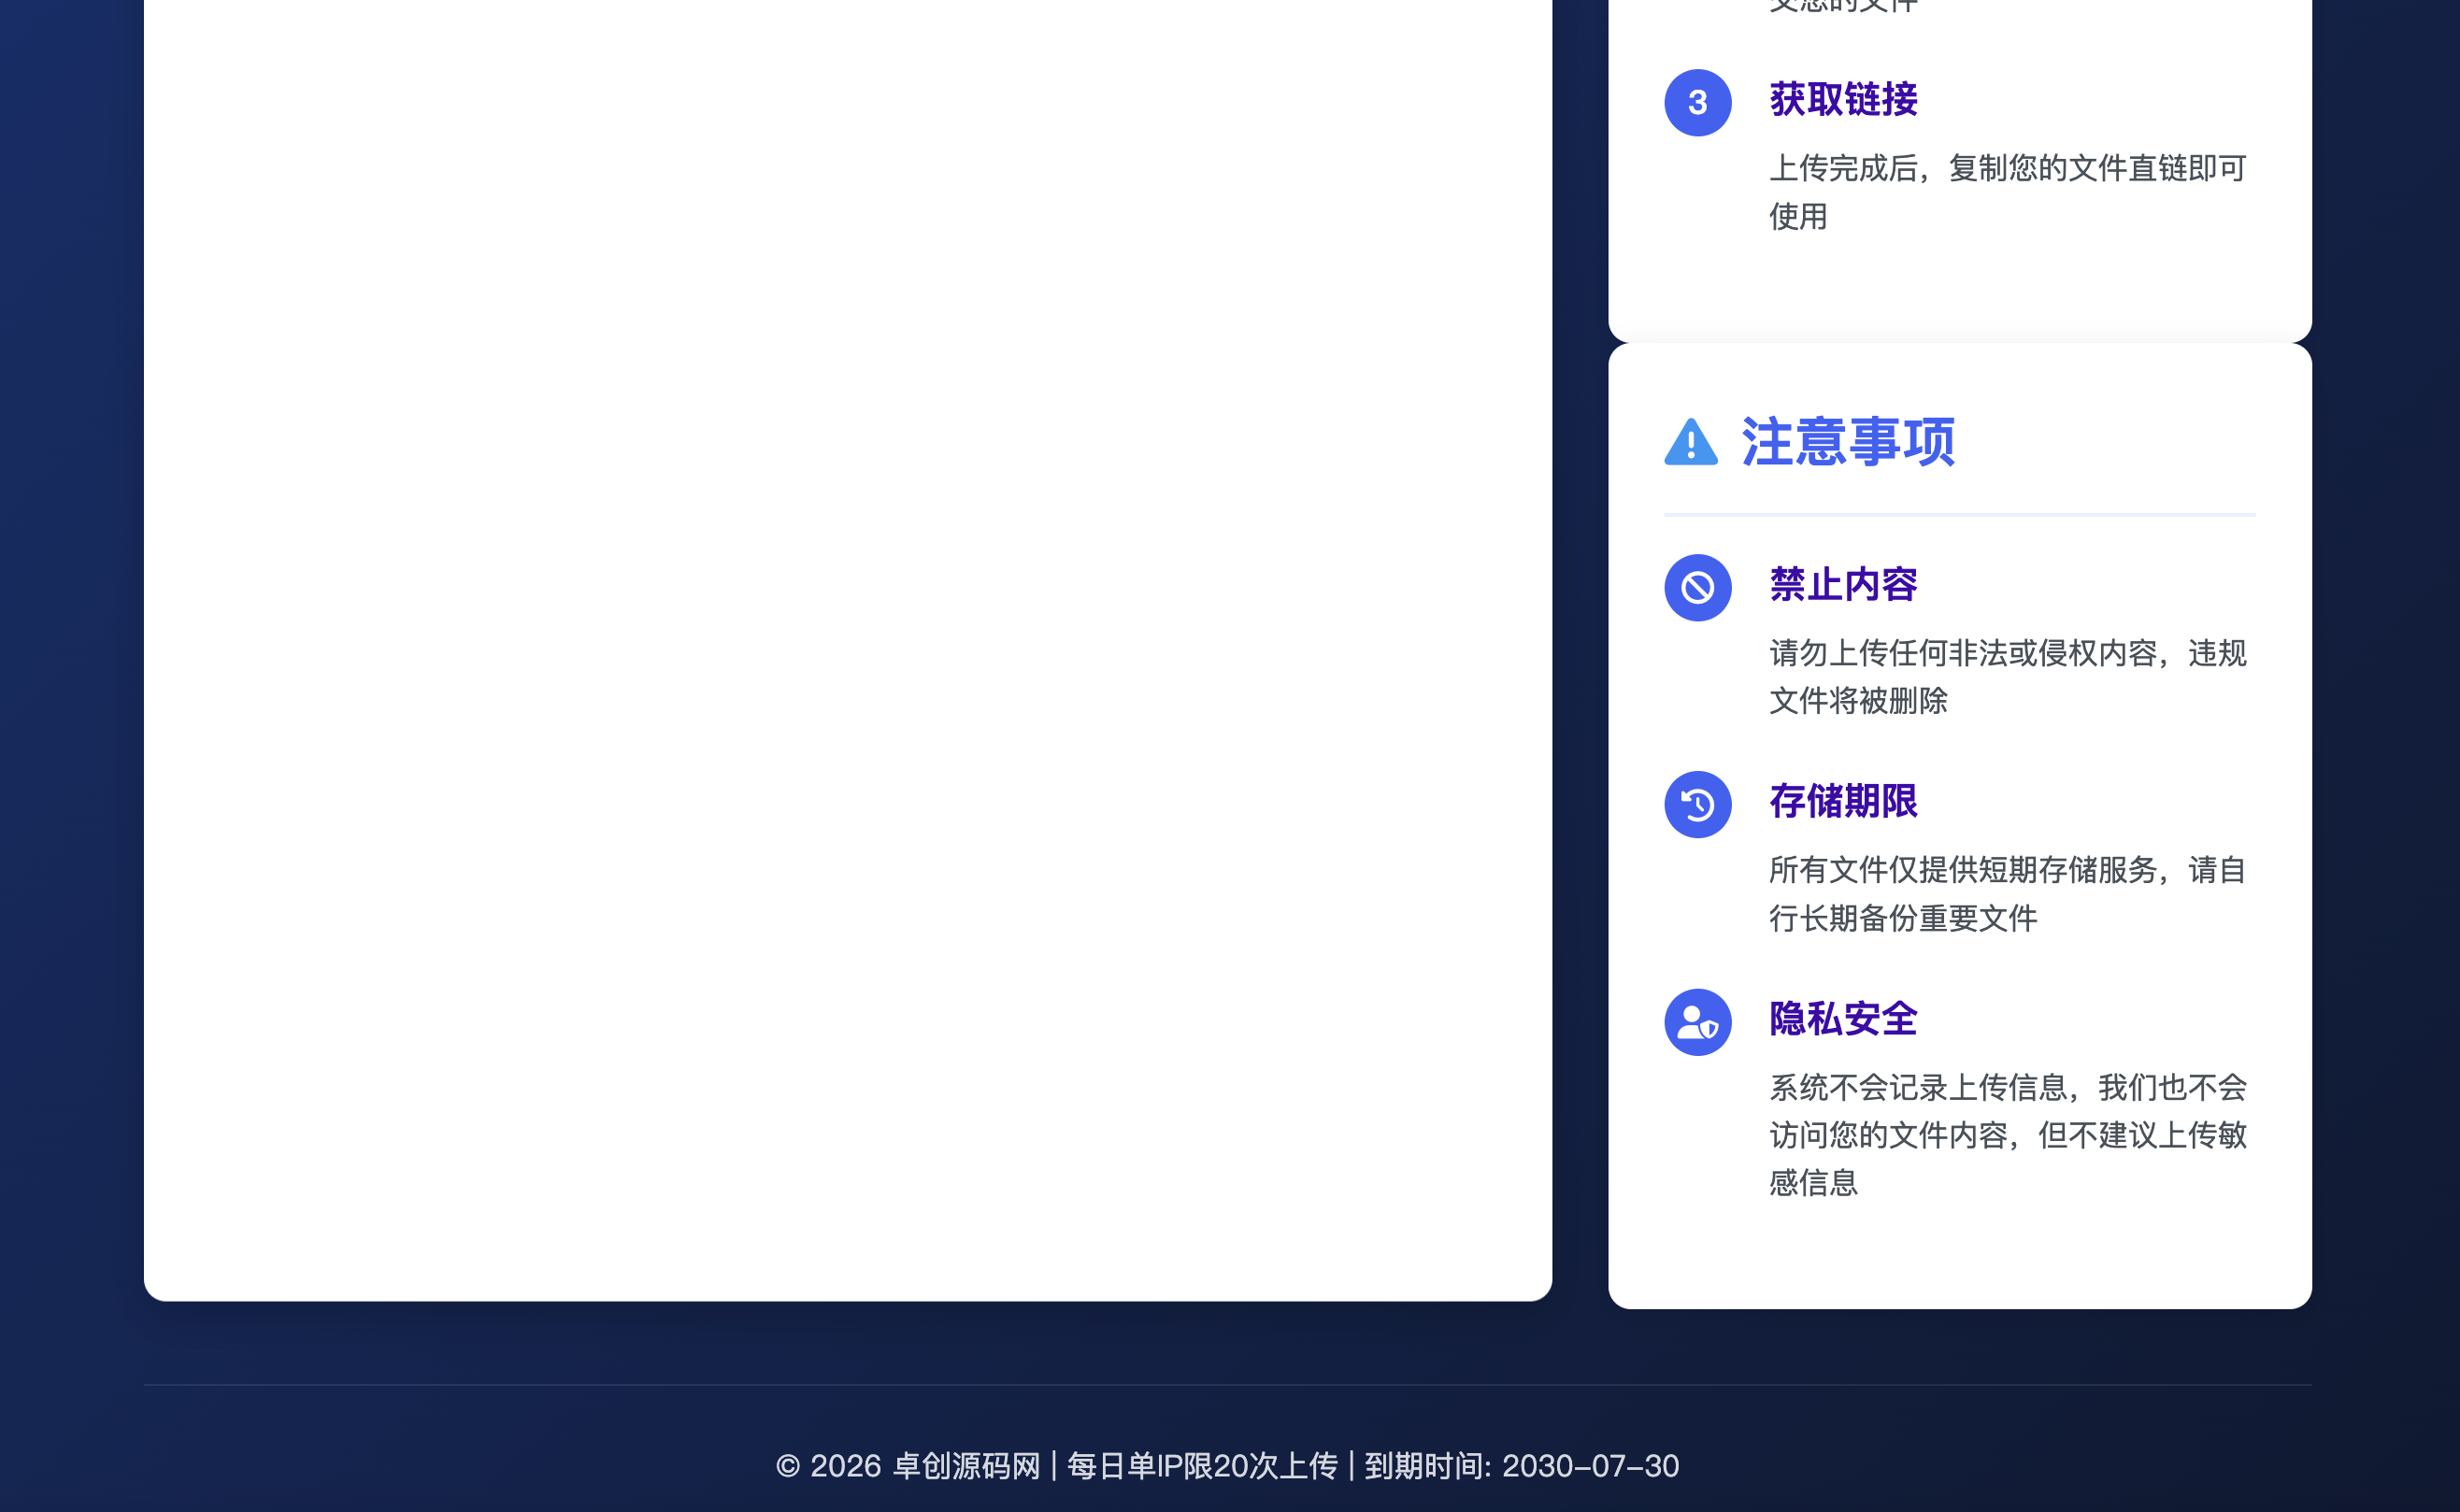Click the text 请勿上传任何非法或侵权内容
2460x1512 pixels.
tap(1962, 653)
